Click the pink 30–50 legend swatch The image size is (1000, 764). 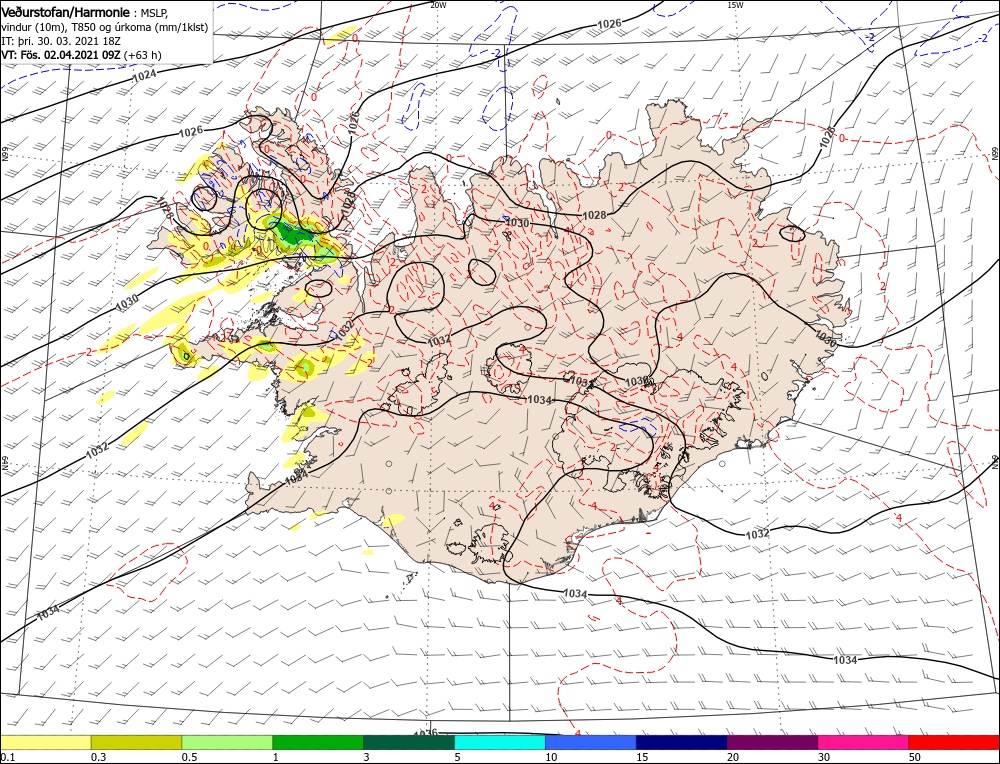(x=863, y=742)
